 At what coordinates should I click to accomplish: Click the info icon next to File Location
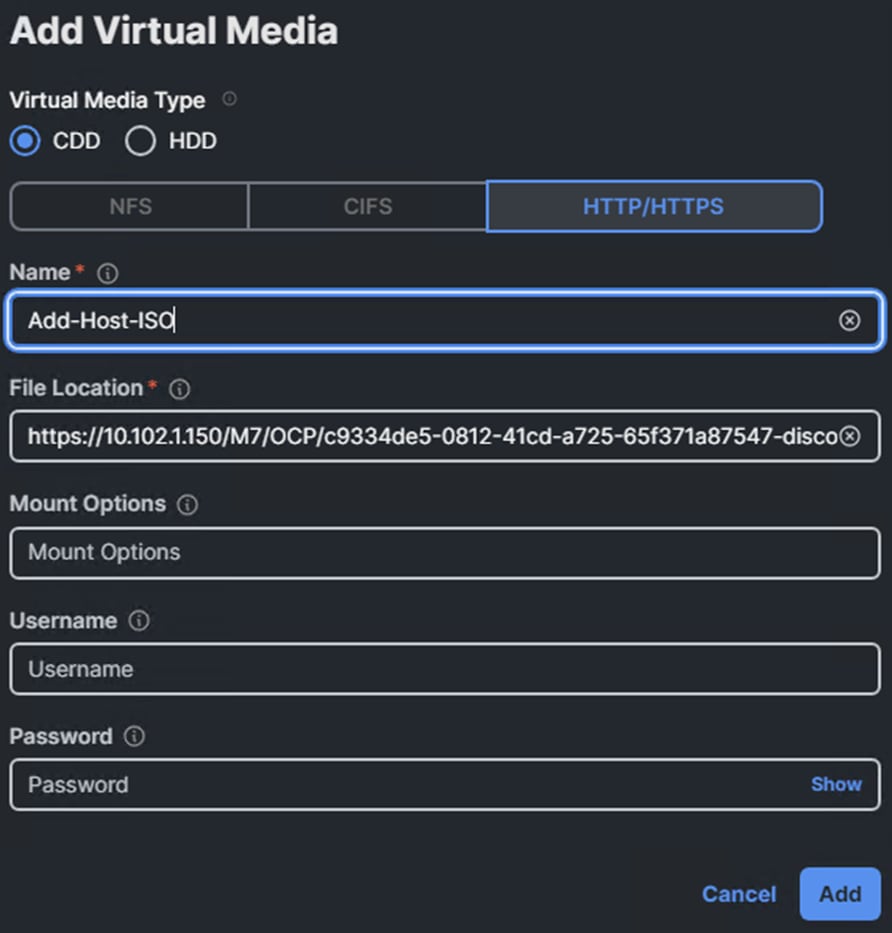point(180,389)
